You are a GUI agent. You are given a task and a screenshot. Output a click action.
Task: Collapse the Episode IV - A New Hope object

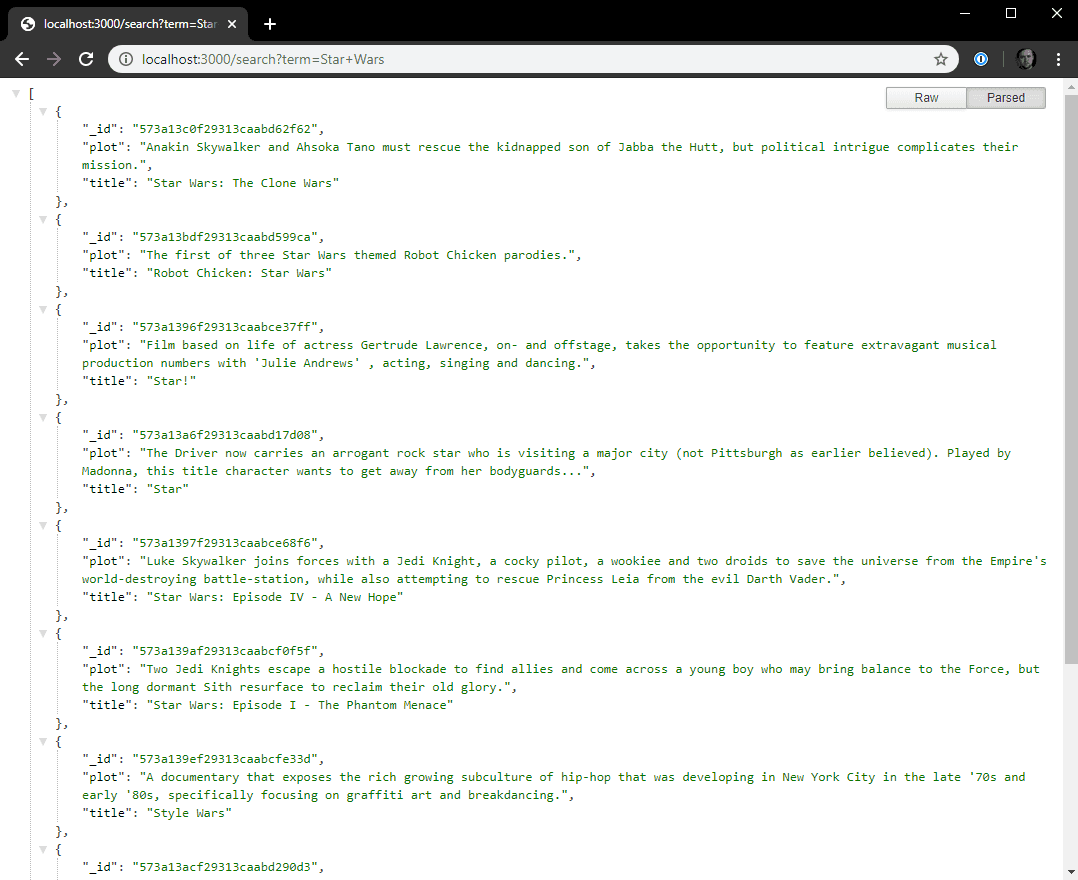pos(42,525)
